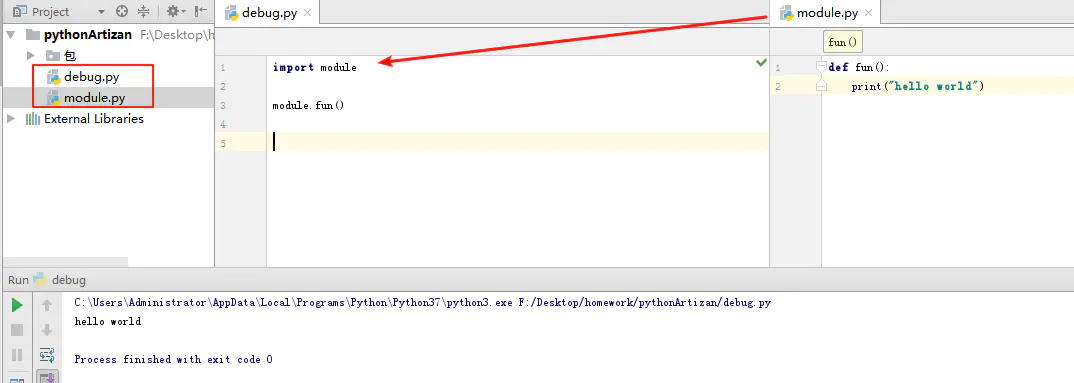Close the module.py editor tab
The image size is (1074, 383).
point(869,13)
